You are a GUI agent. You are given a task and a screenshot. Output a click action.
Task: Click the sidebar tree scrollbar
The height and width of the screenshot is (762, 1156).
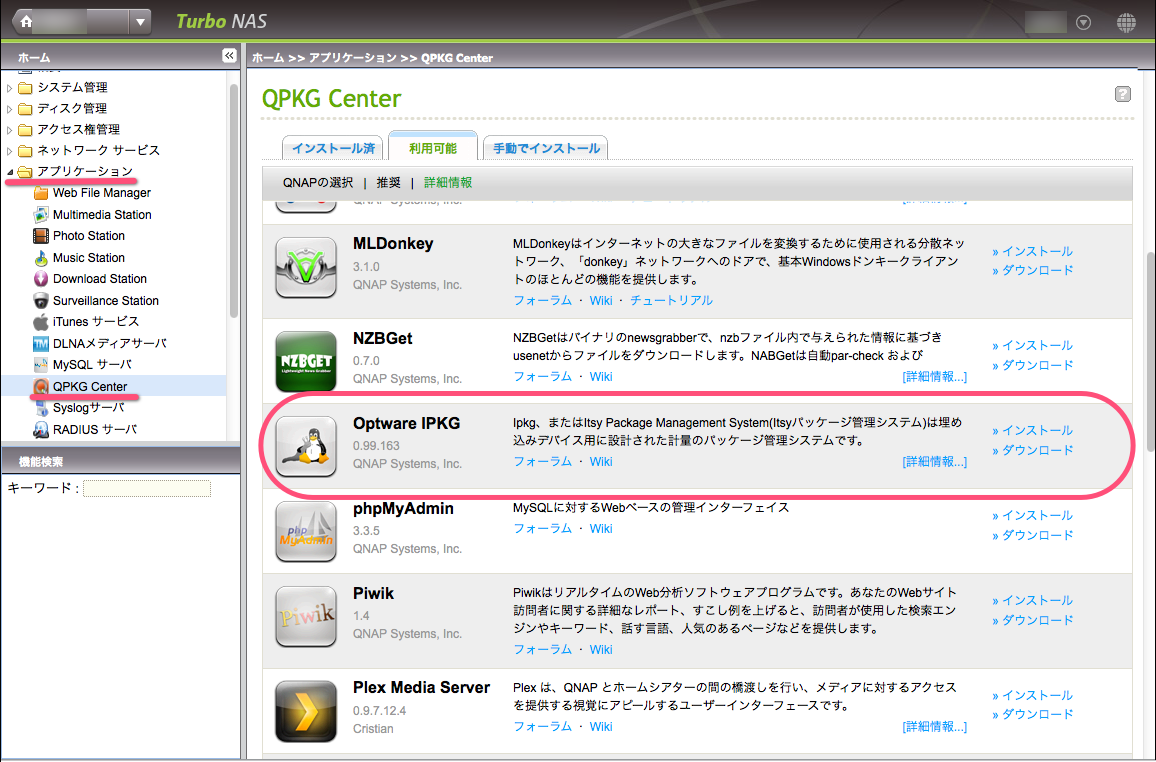(234, 200)
